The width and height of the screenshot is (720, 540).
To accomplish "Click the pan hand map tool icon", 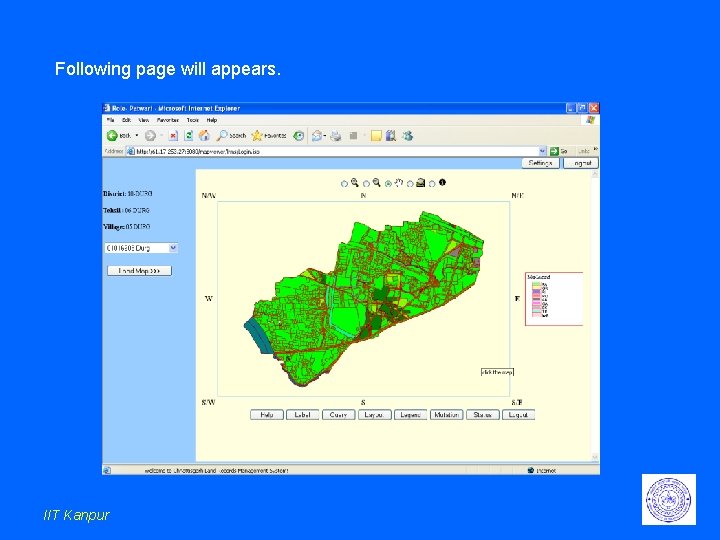I will point(399,182).
